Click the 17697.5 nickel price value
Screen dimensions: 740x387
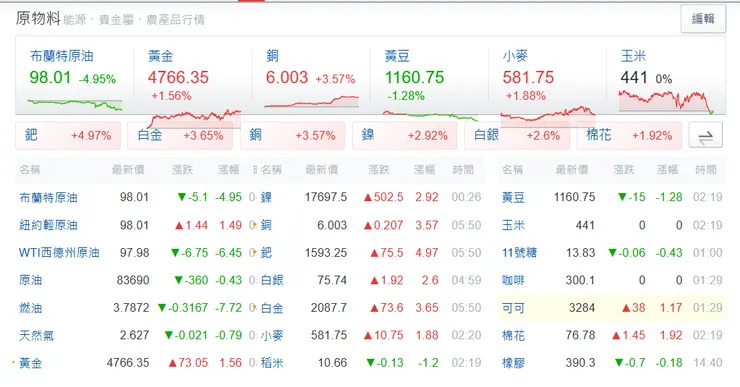(326, 197)
